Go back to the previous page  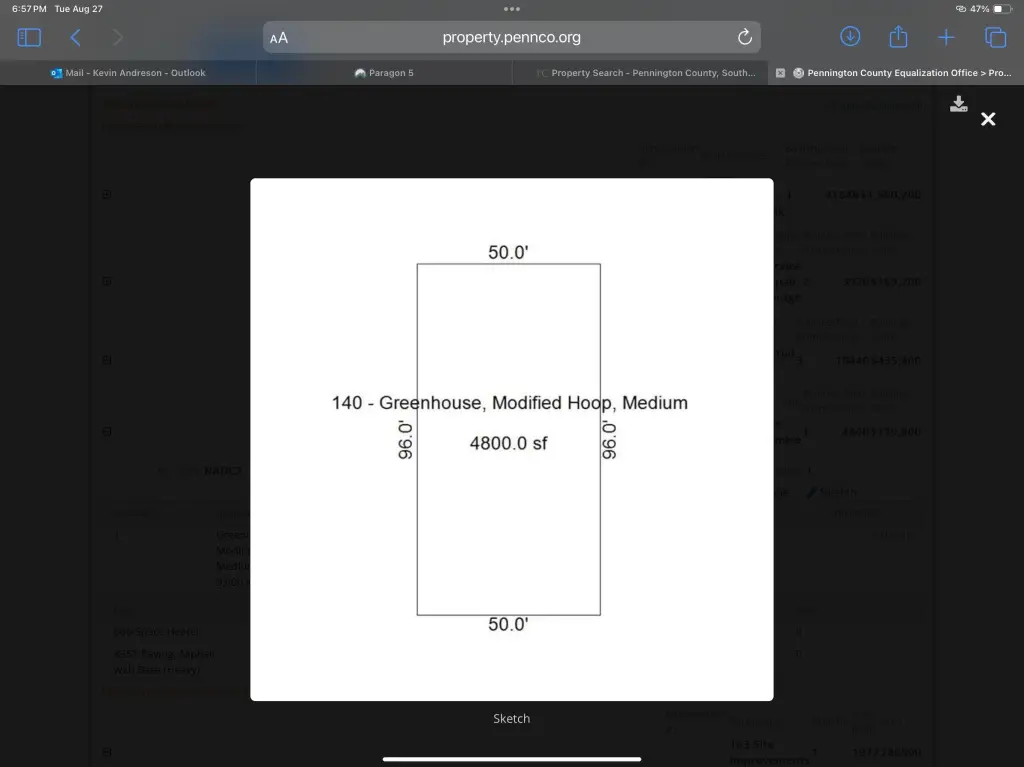[x=75, y=38]
